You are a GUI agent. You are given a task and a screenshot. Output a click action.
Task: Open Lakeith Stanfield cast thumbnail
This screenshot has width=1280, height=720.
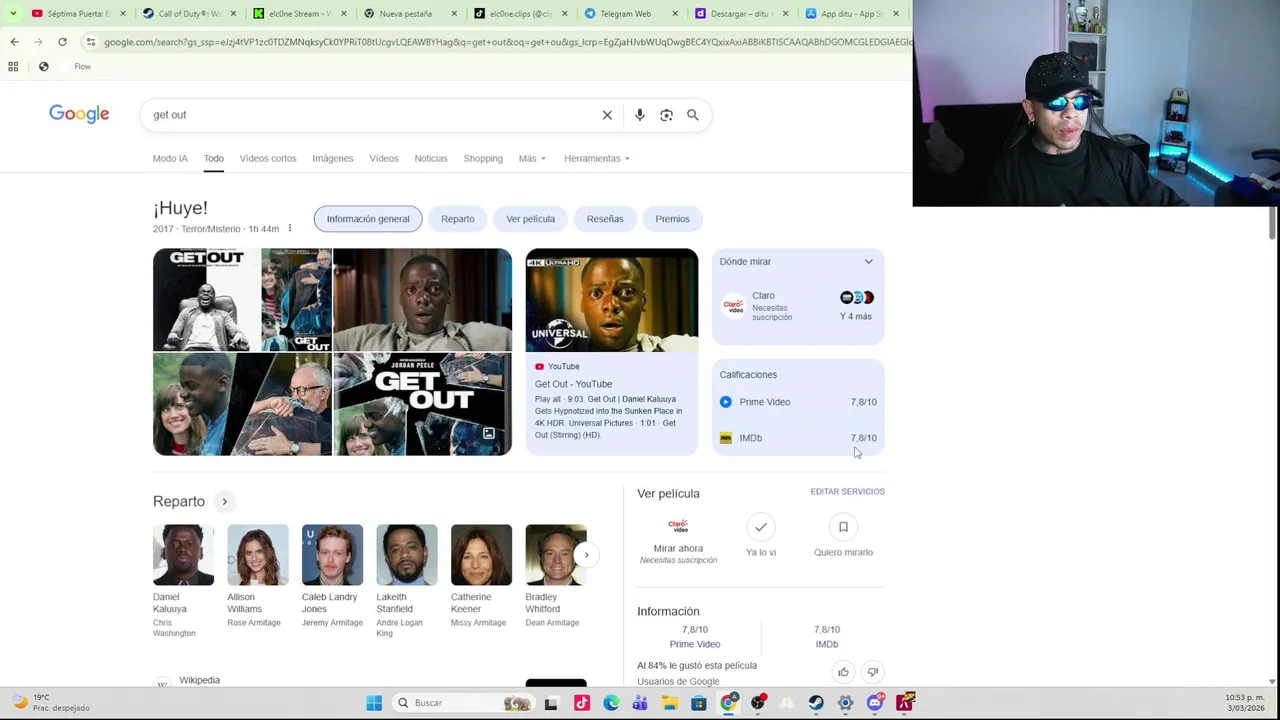407,555
